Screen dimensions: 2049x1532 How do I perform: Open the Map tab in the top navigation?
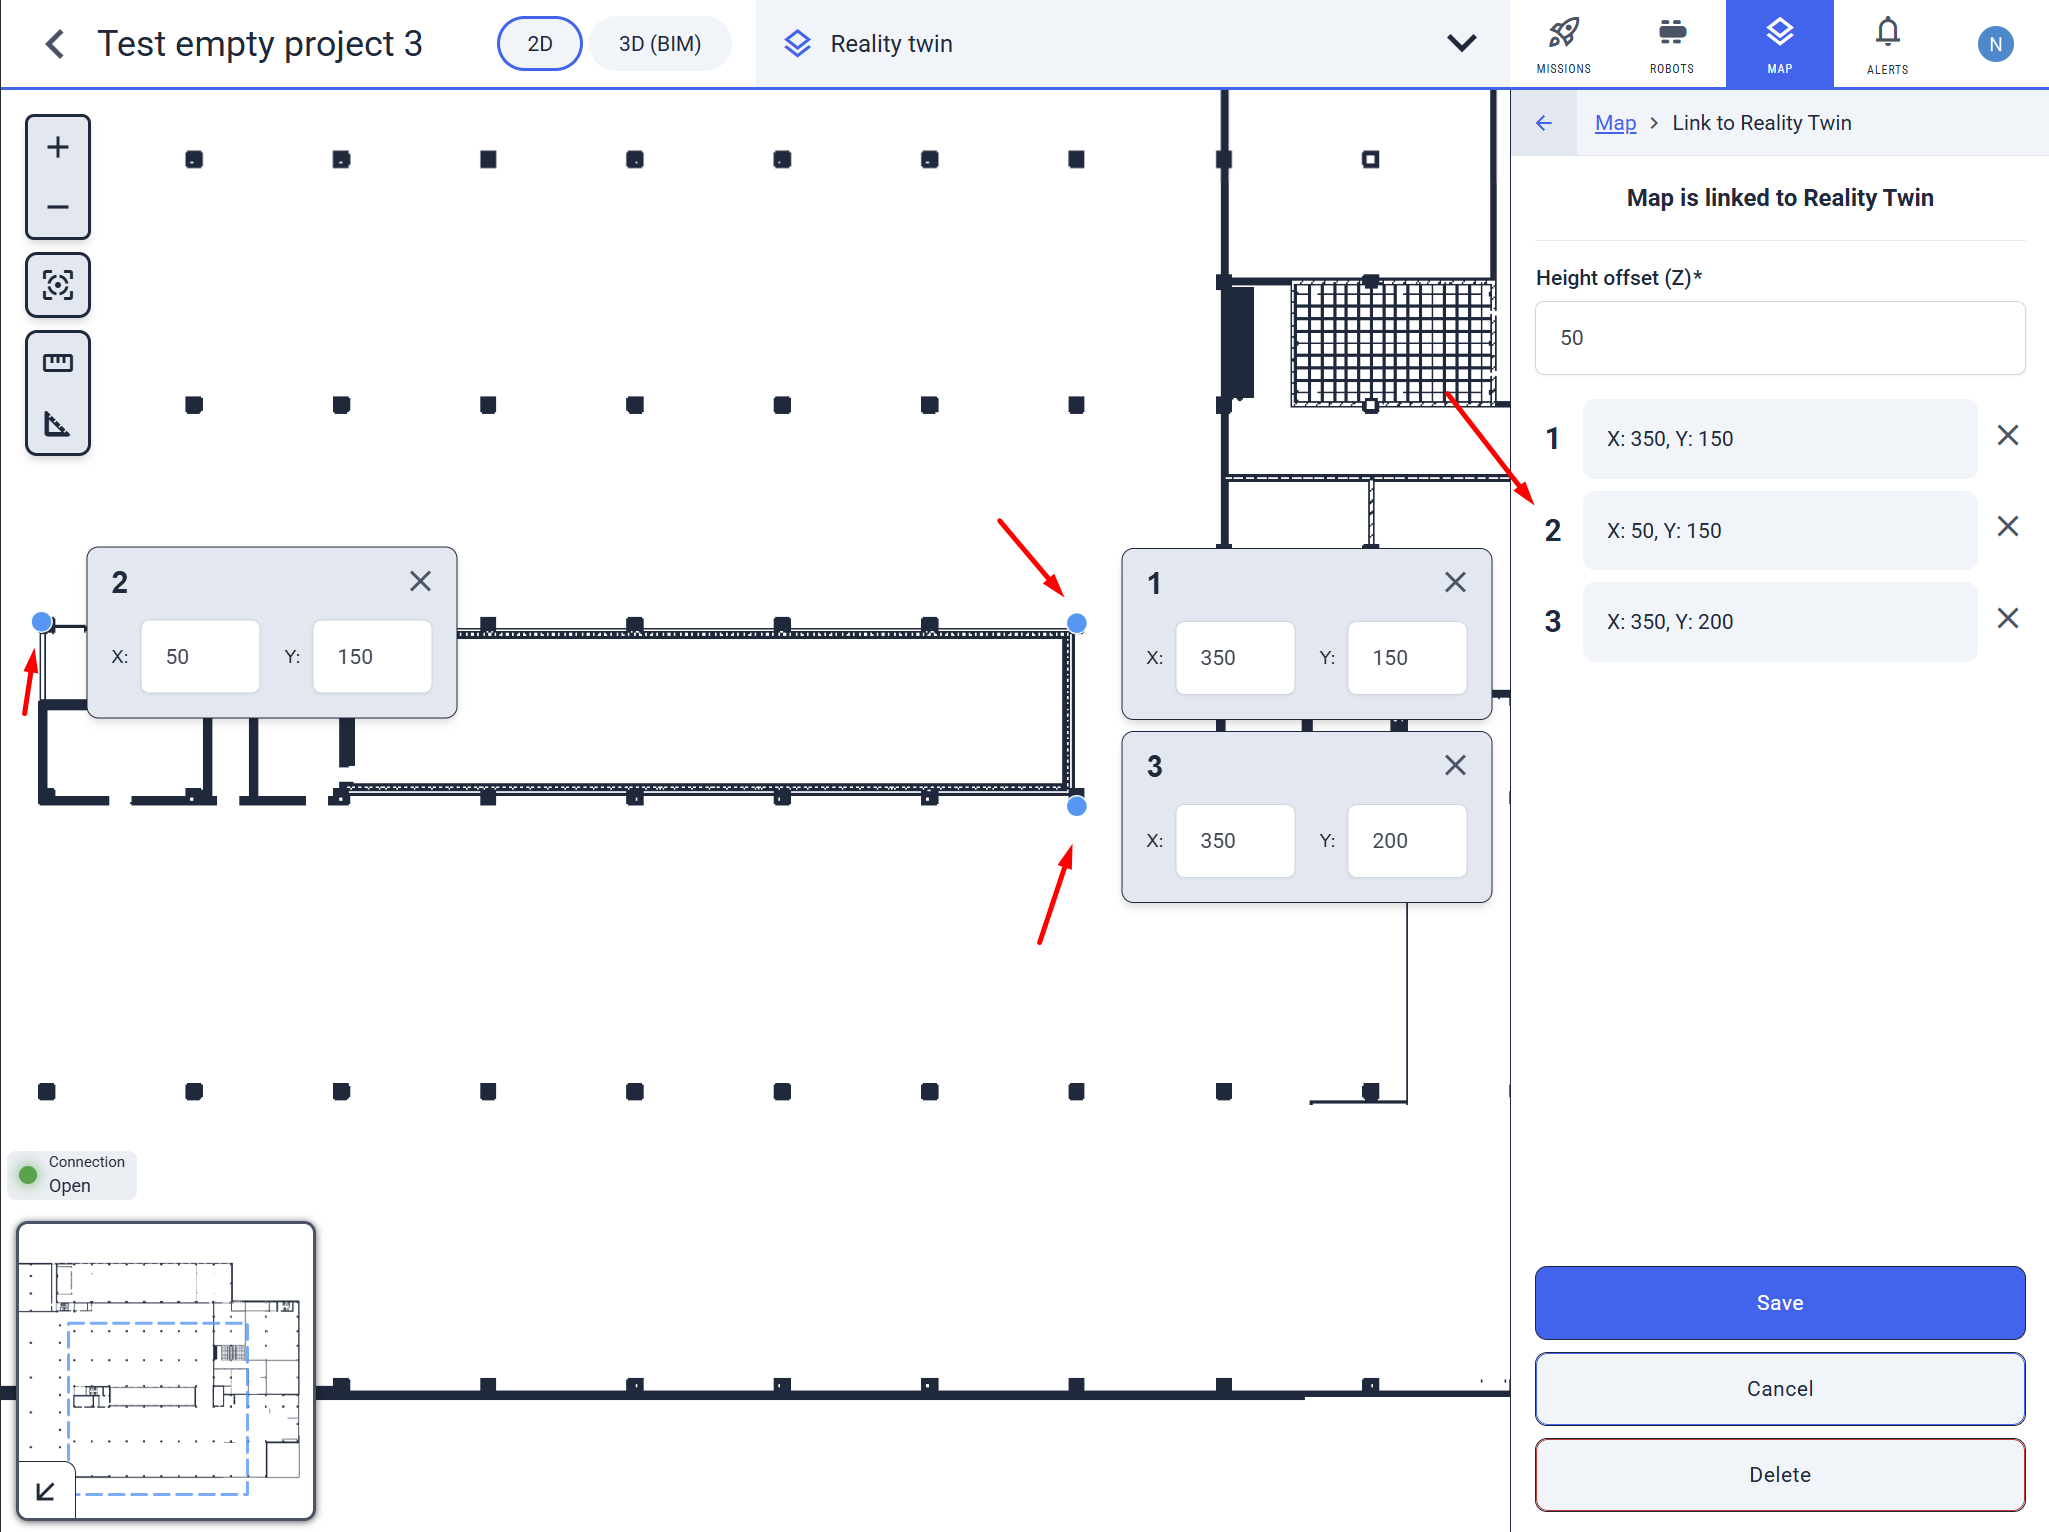pos(1780,44)
